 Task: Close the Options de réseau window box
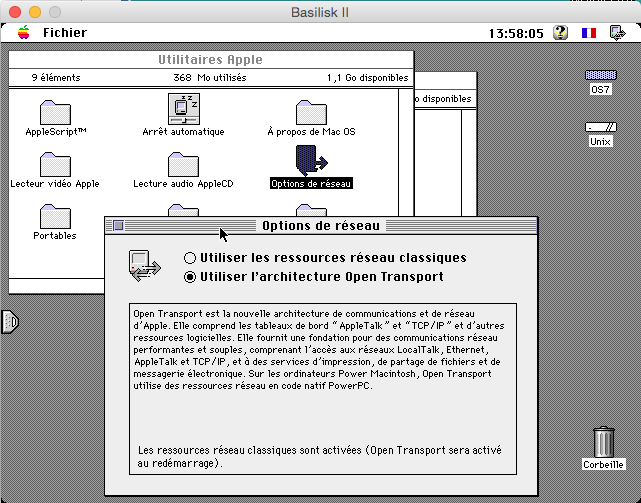(x=118, y=225)
